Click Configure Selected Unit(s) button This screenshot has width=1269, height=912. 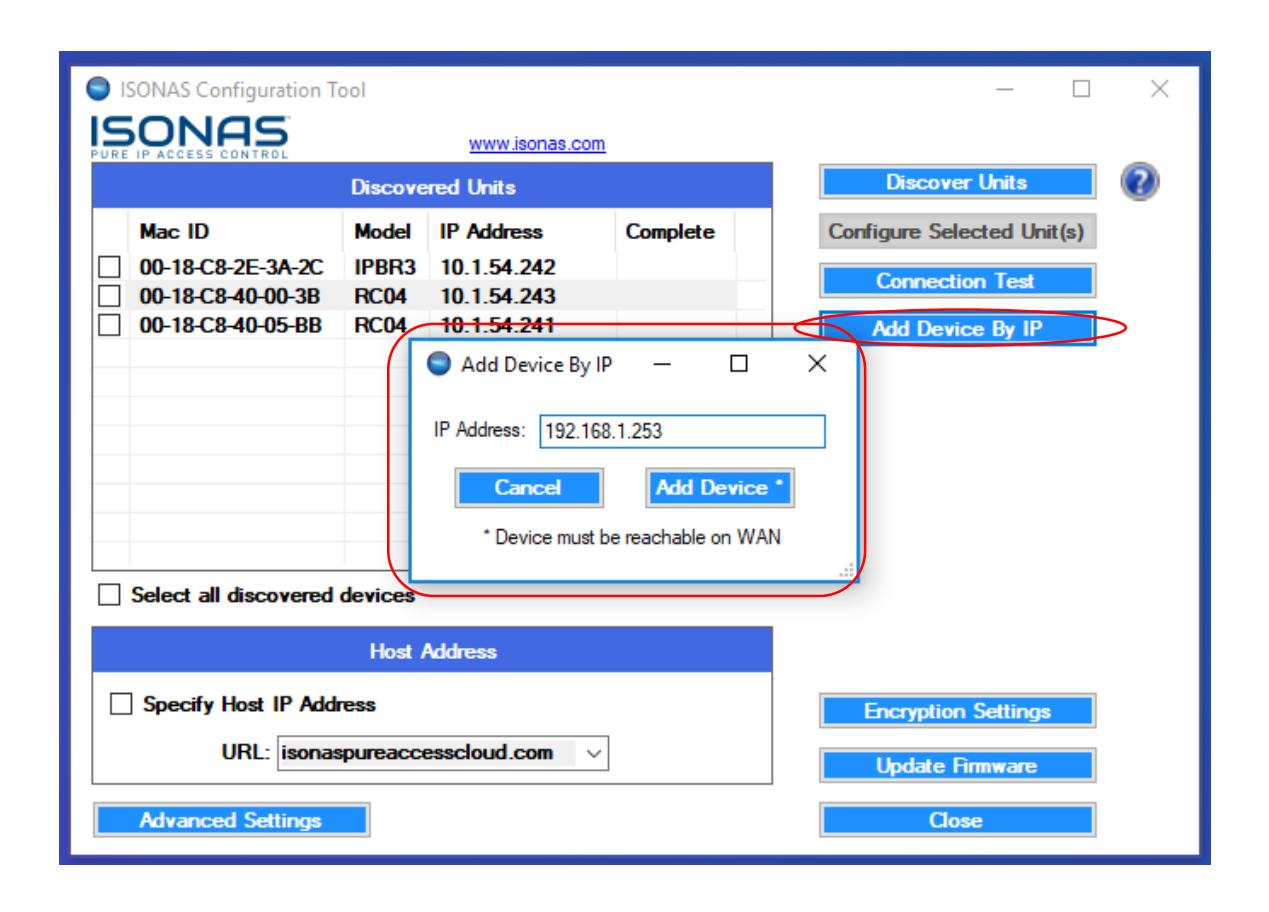(958, 232)
